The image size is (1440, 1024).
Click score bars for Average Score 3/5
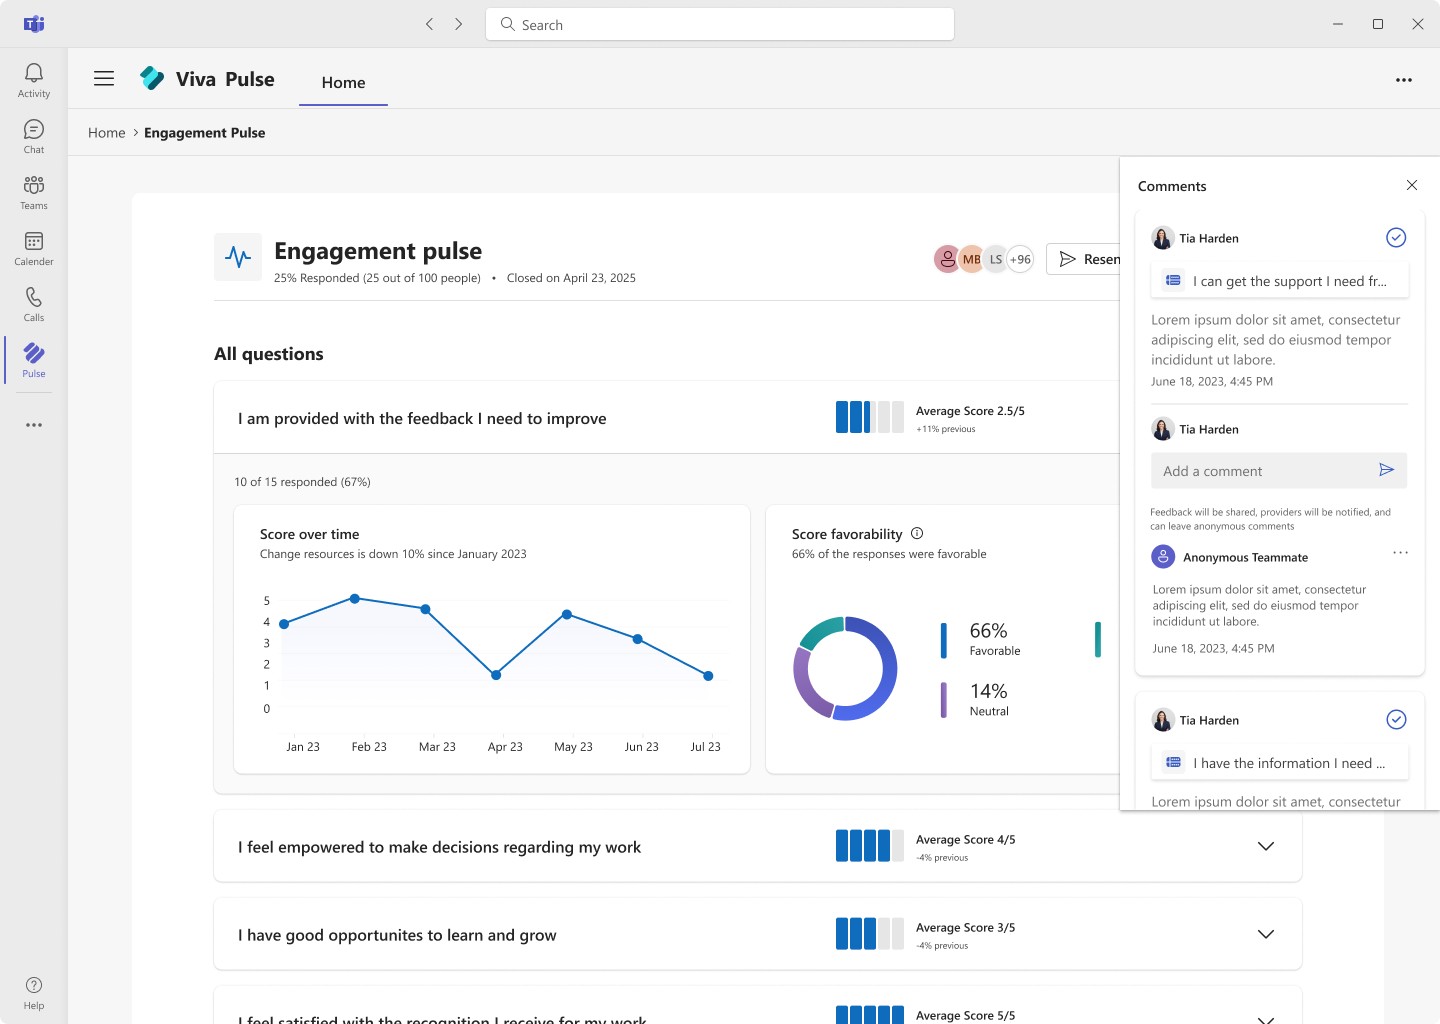coord(869,934)
